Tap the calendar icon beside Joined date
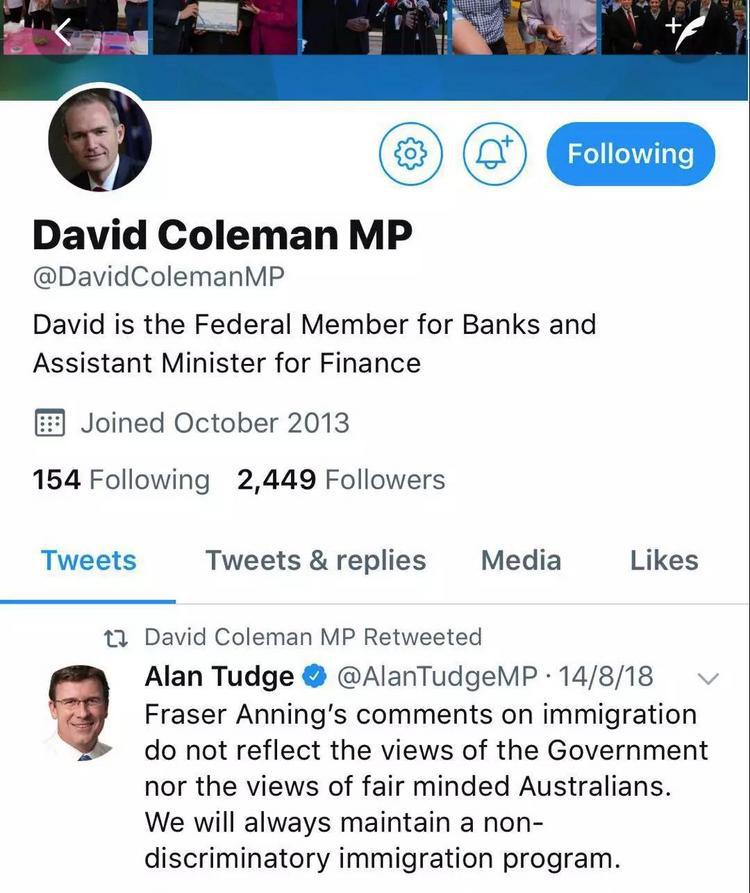This screenshot has width=750, height=893. pos(49,423)
